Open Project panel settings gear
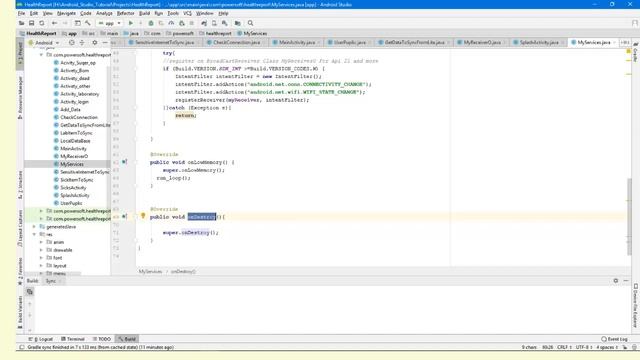640x360 pixels. pyautogui.click(x=95, y=42)
